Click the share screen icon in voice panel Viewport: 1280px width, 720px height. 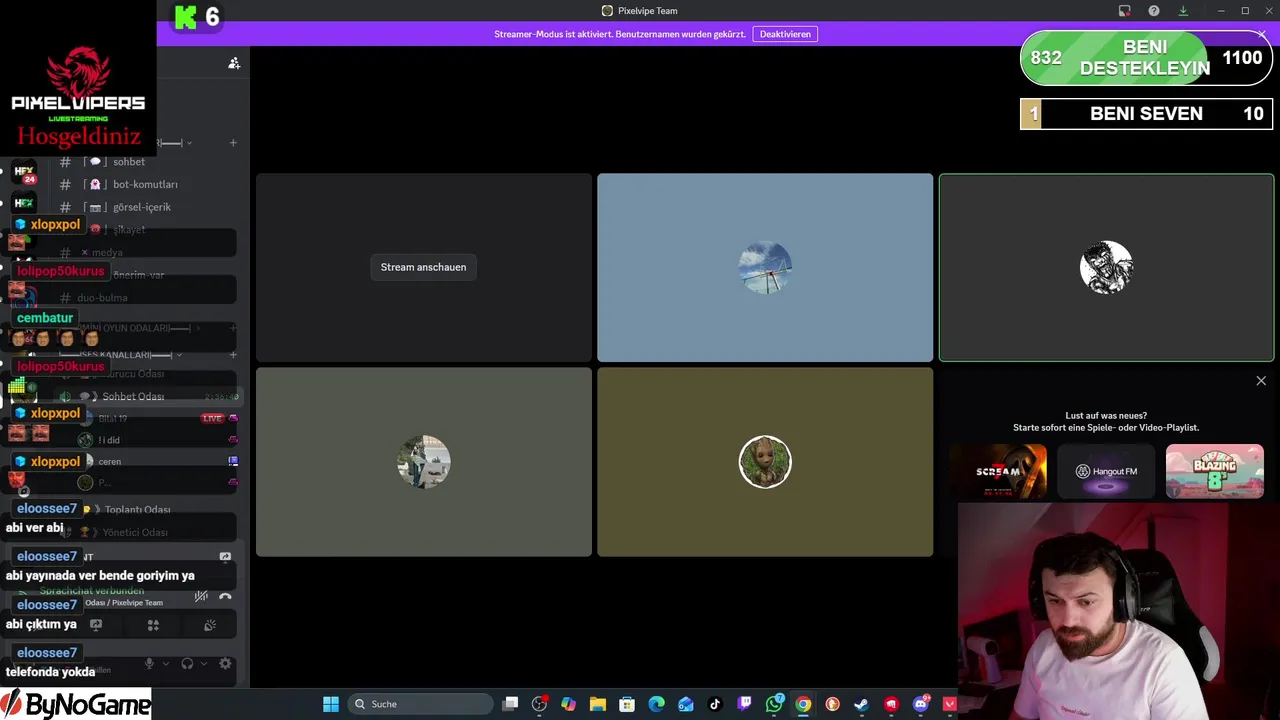tap(96, 625)
